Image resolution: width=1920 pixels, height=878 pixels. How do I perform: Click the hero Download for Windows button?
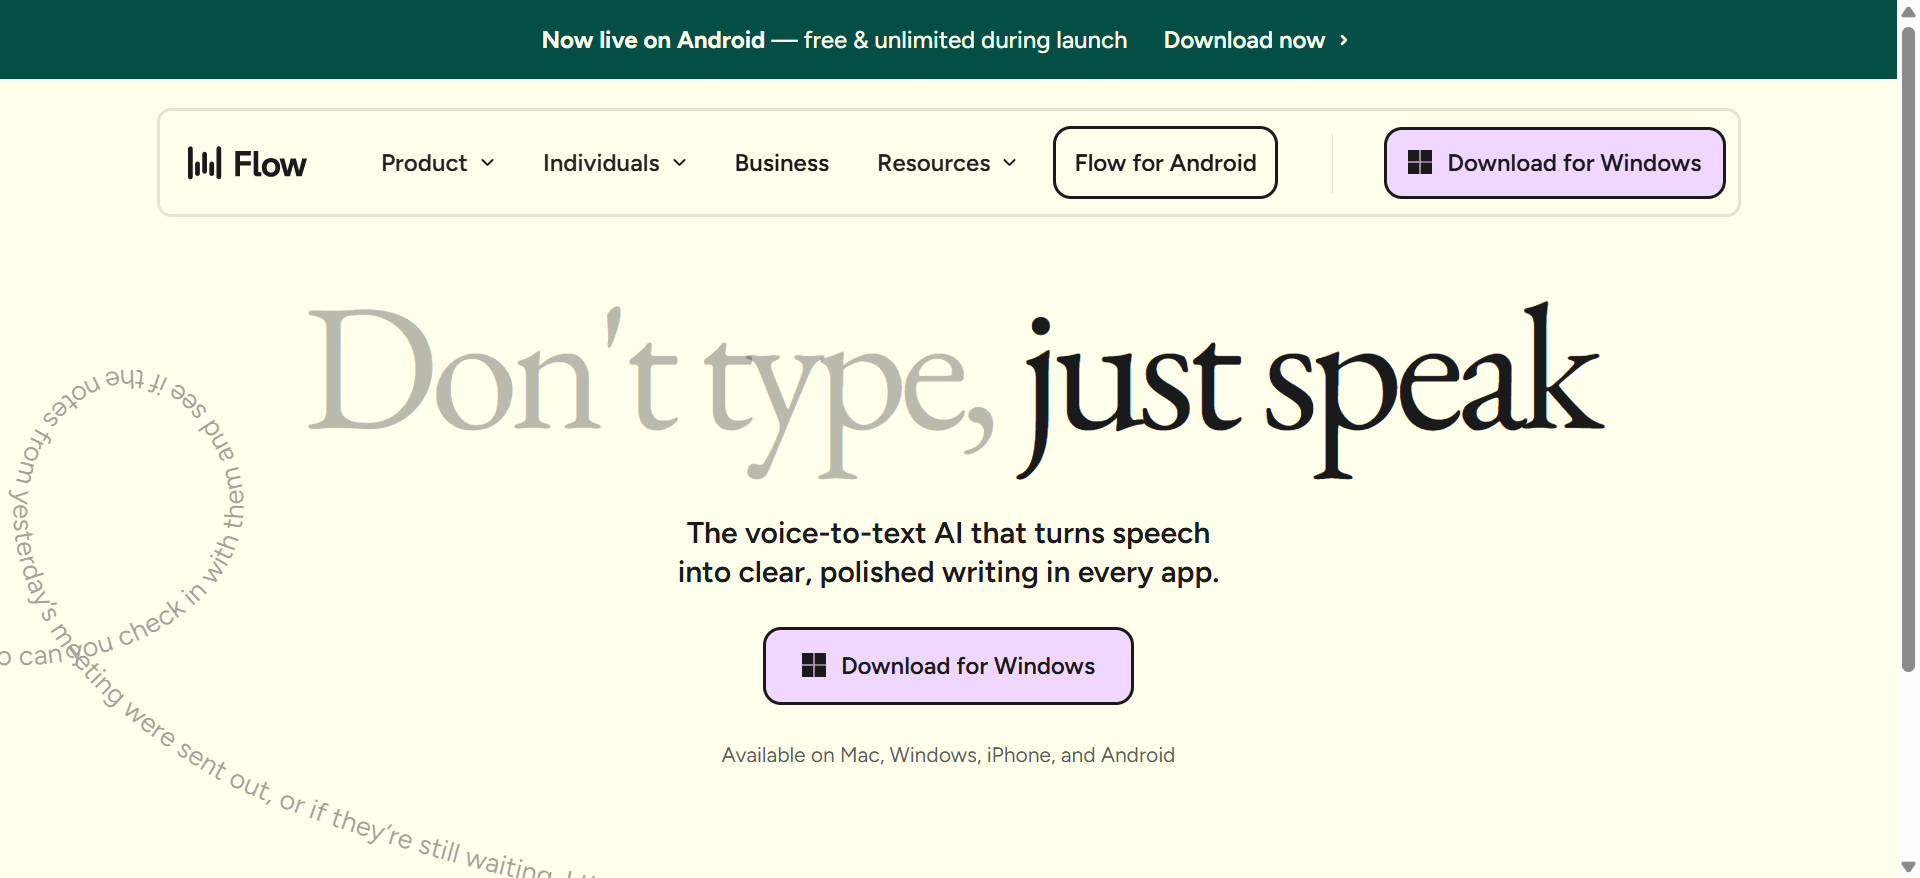(x=948, y=666)
